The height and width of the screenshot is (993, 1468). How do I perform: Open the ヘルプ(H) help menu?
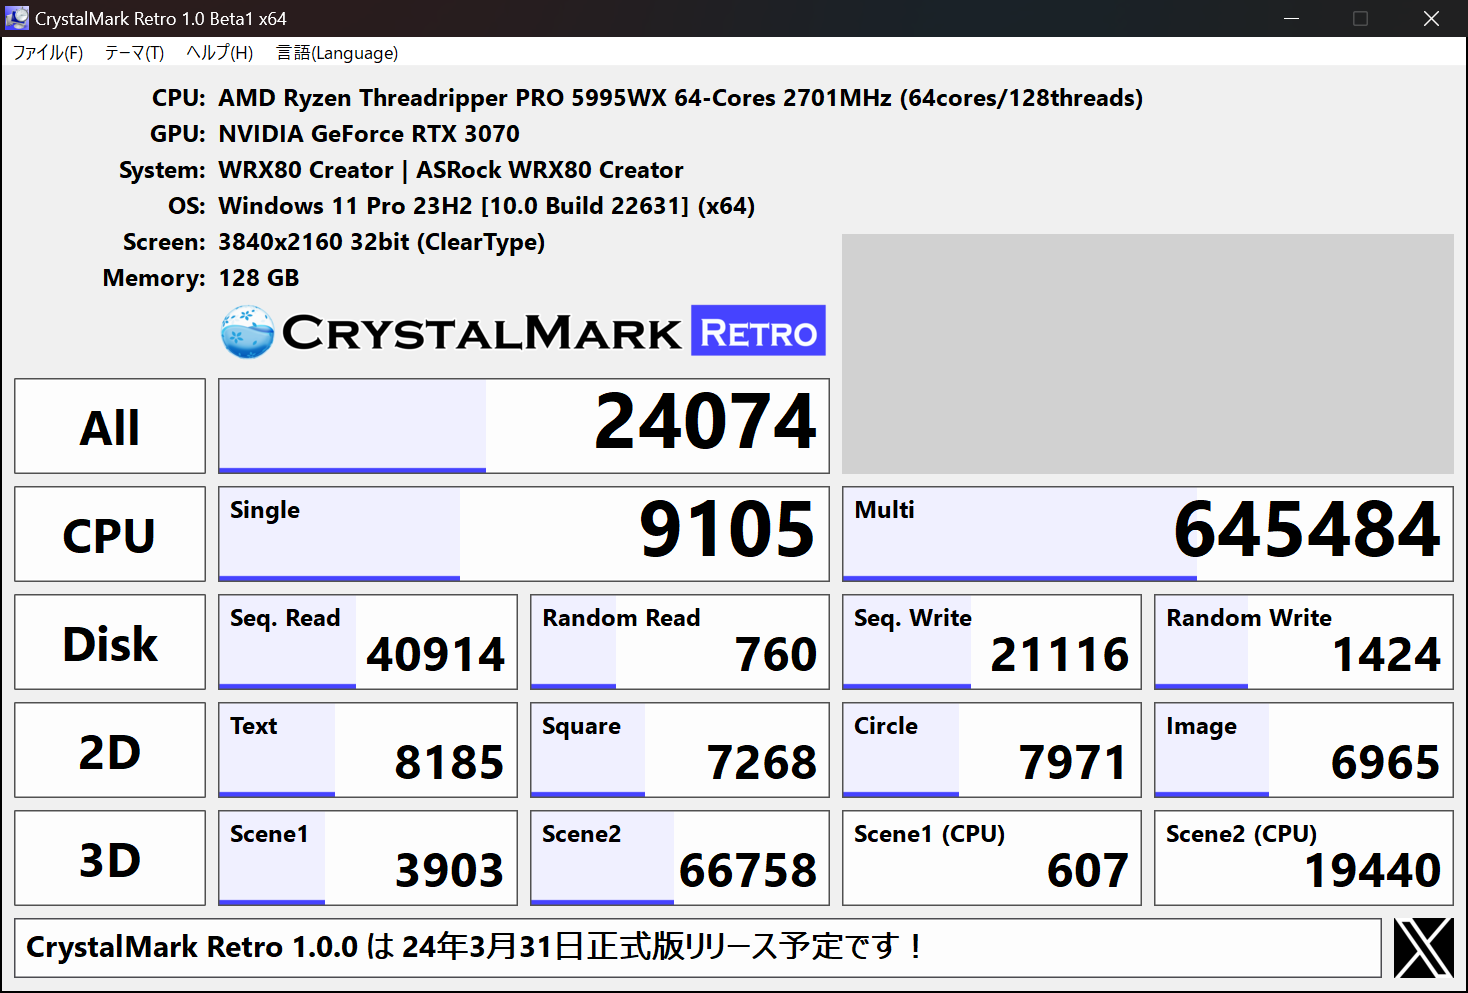tap(219, 53)
